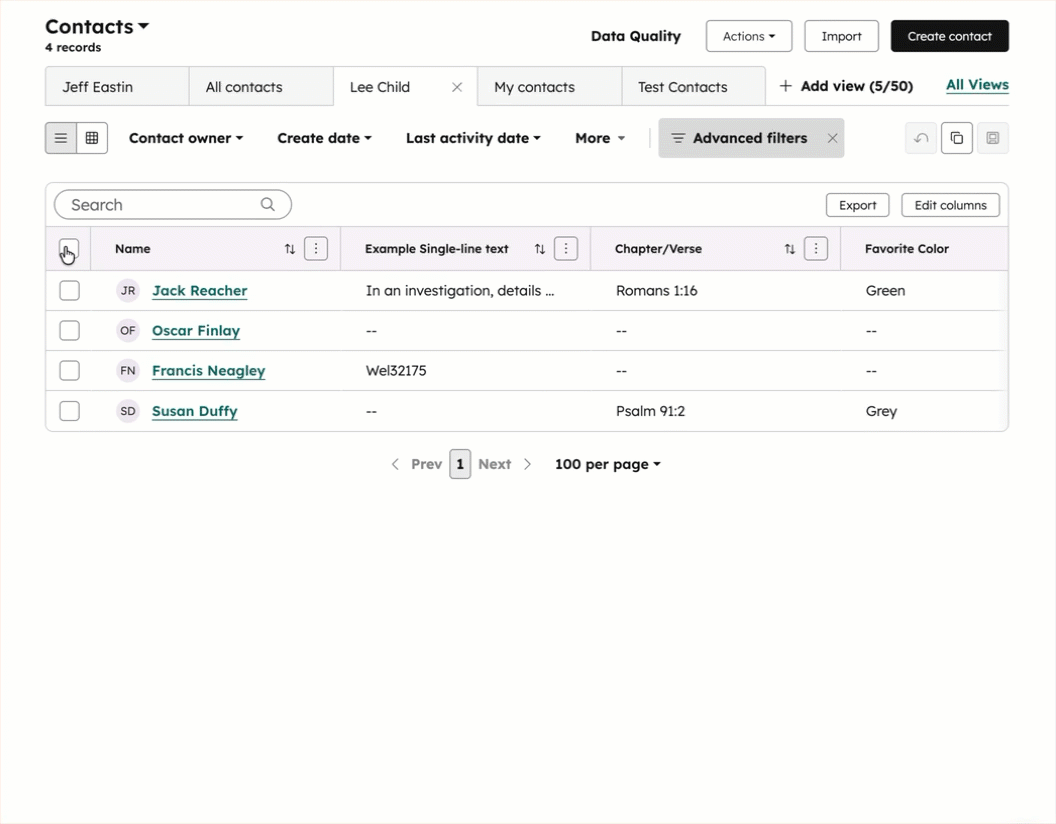
Task: Select the list view icon
Action: pyautogui.click(x=61, y=138)
